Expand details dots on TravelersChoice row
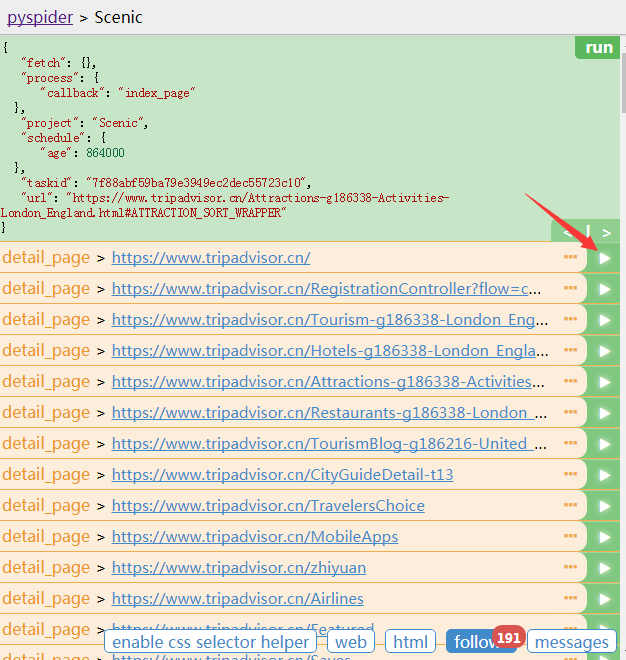 pyautogui.click(x=570, y=505)
